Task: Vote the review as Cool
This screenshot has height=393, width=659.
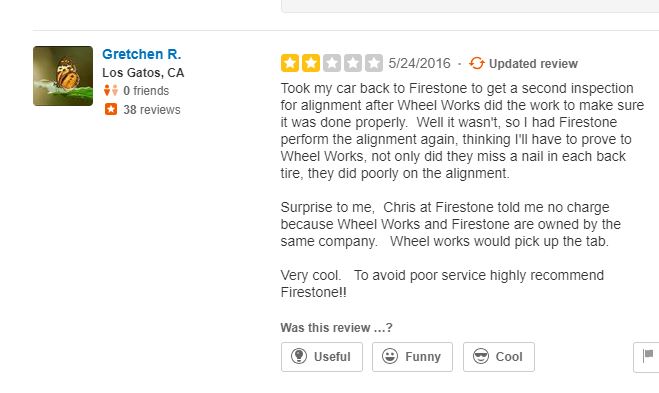Action: coord(499,357)
